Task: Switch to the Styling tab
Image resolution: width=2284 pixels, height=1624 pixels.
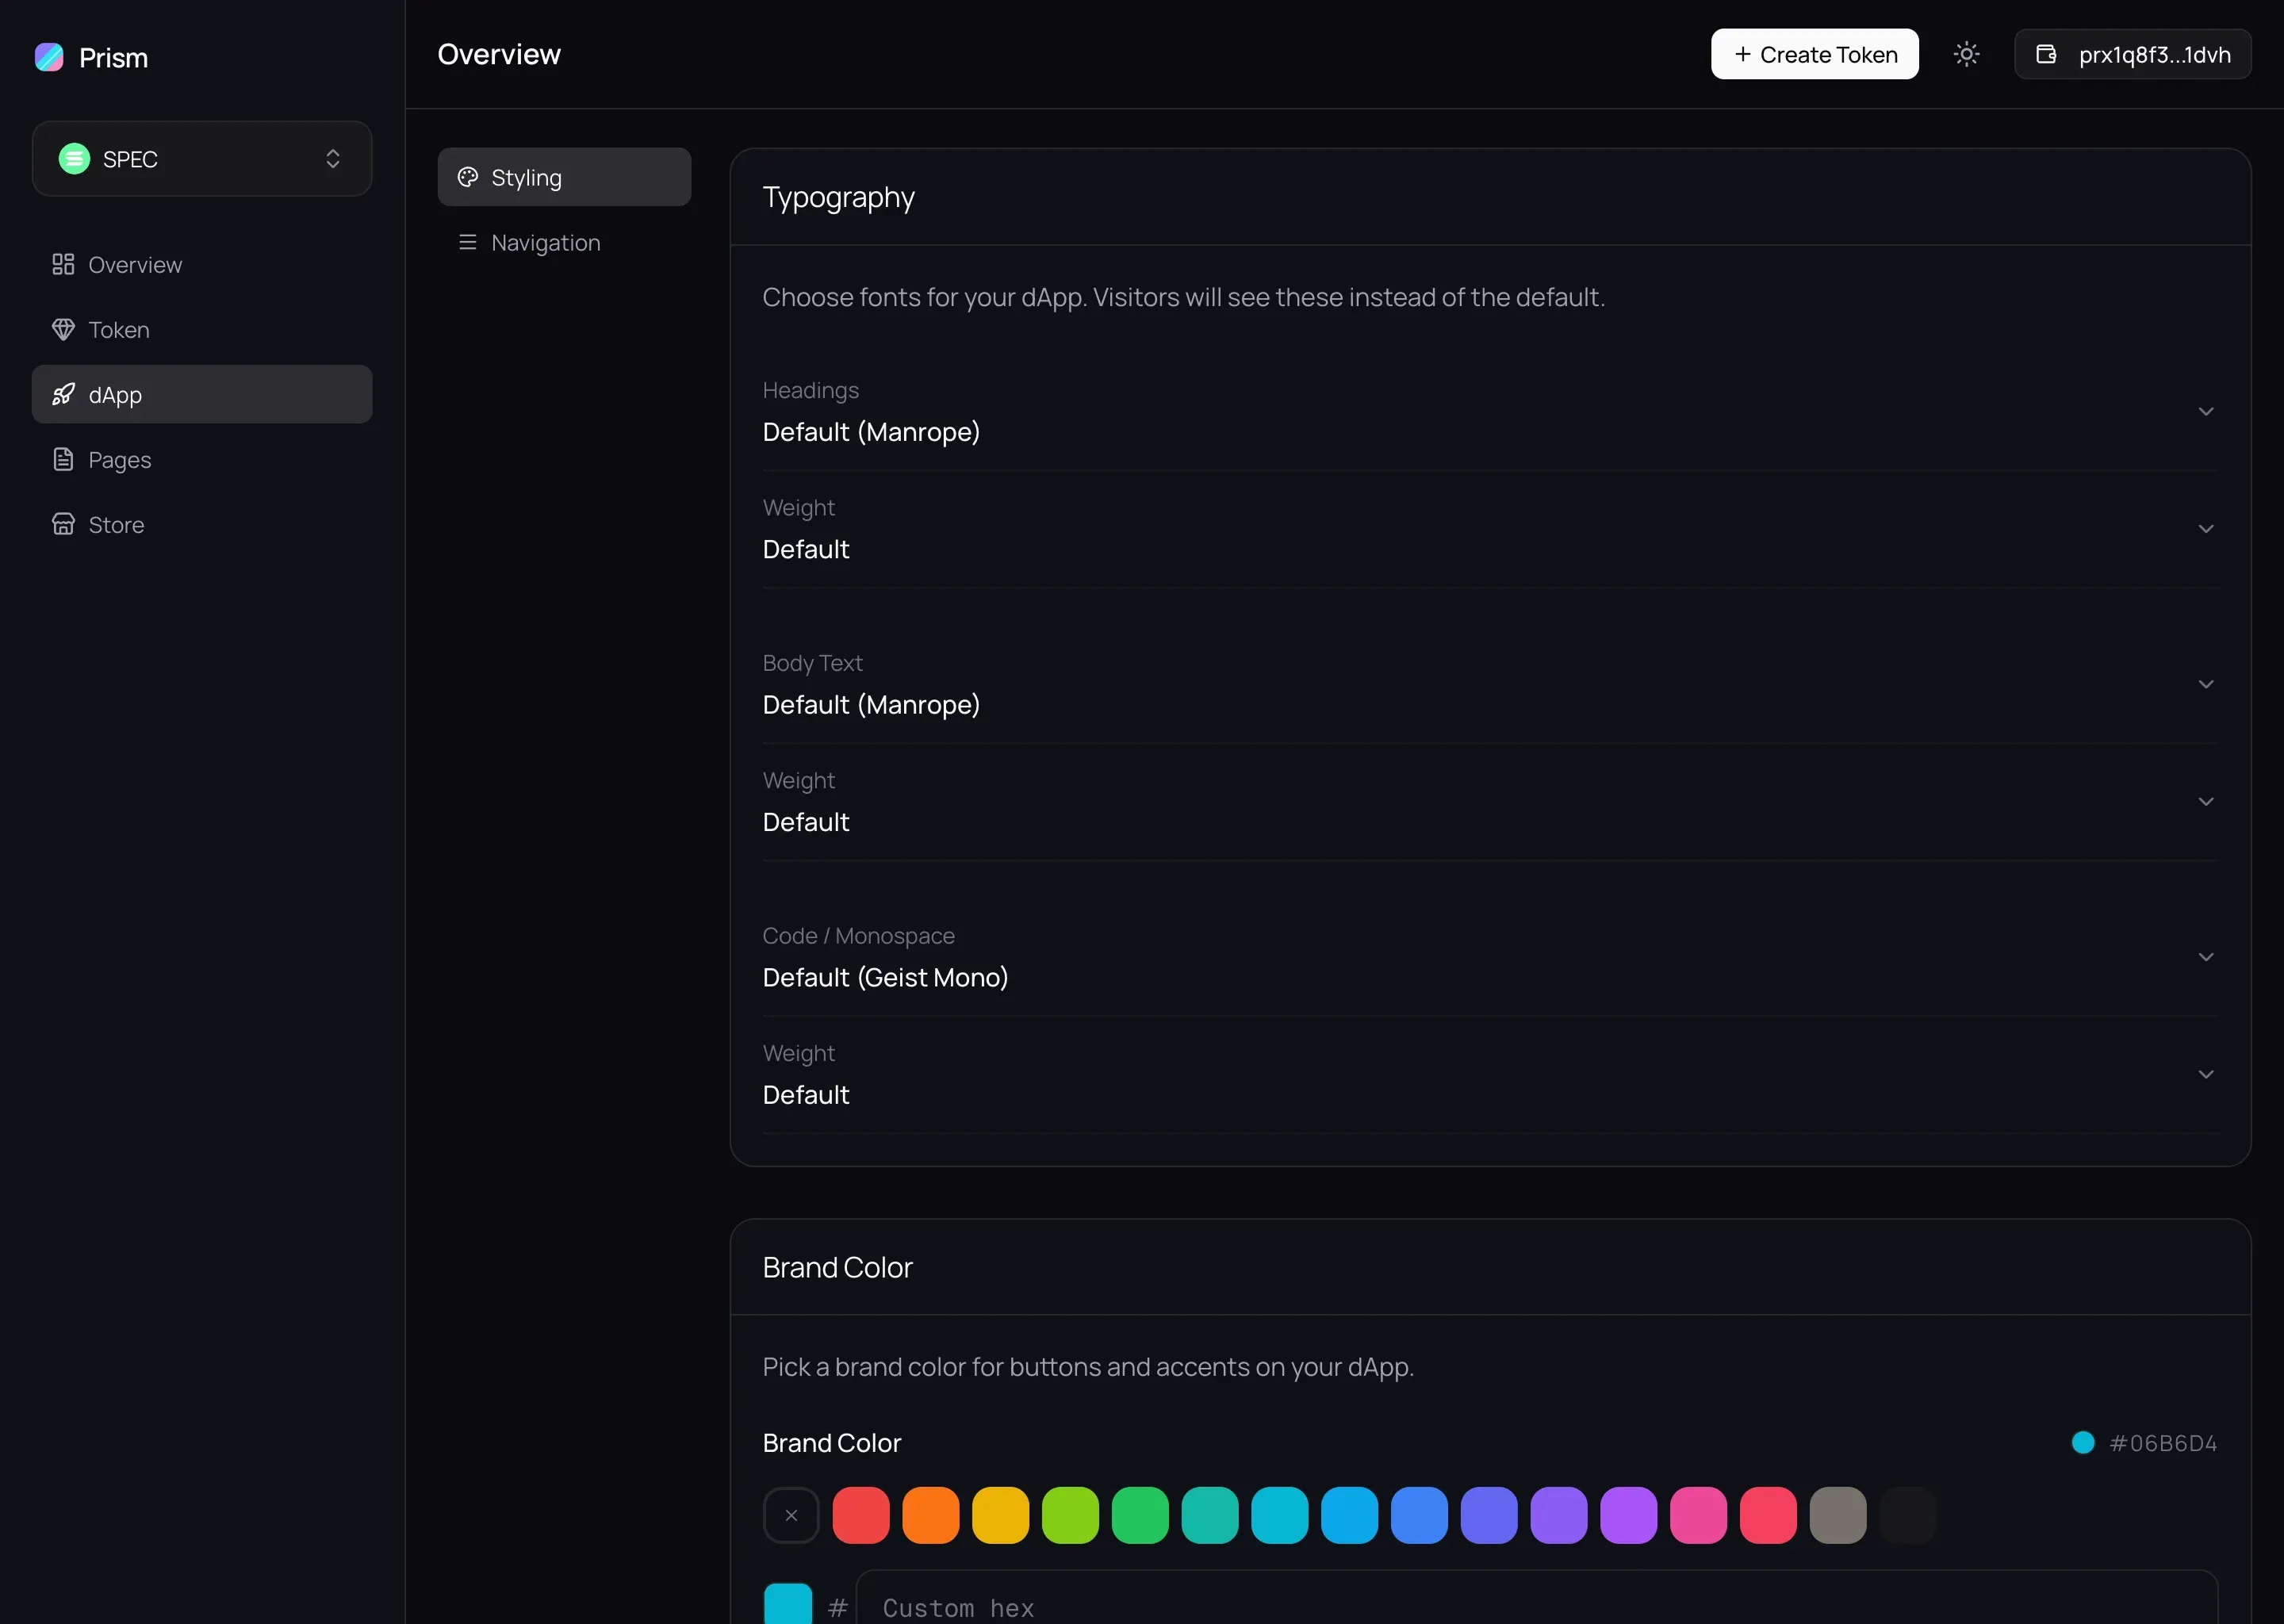Action: coord(564,177)
